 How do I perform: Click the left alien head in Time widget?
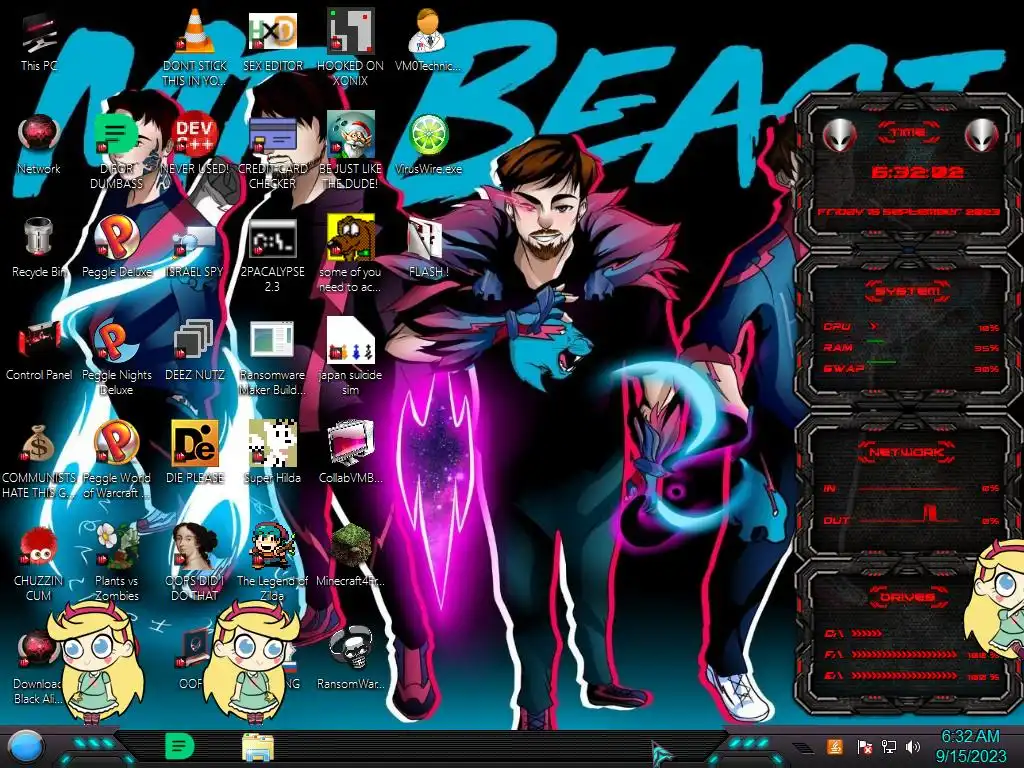838,136
